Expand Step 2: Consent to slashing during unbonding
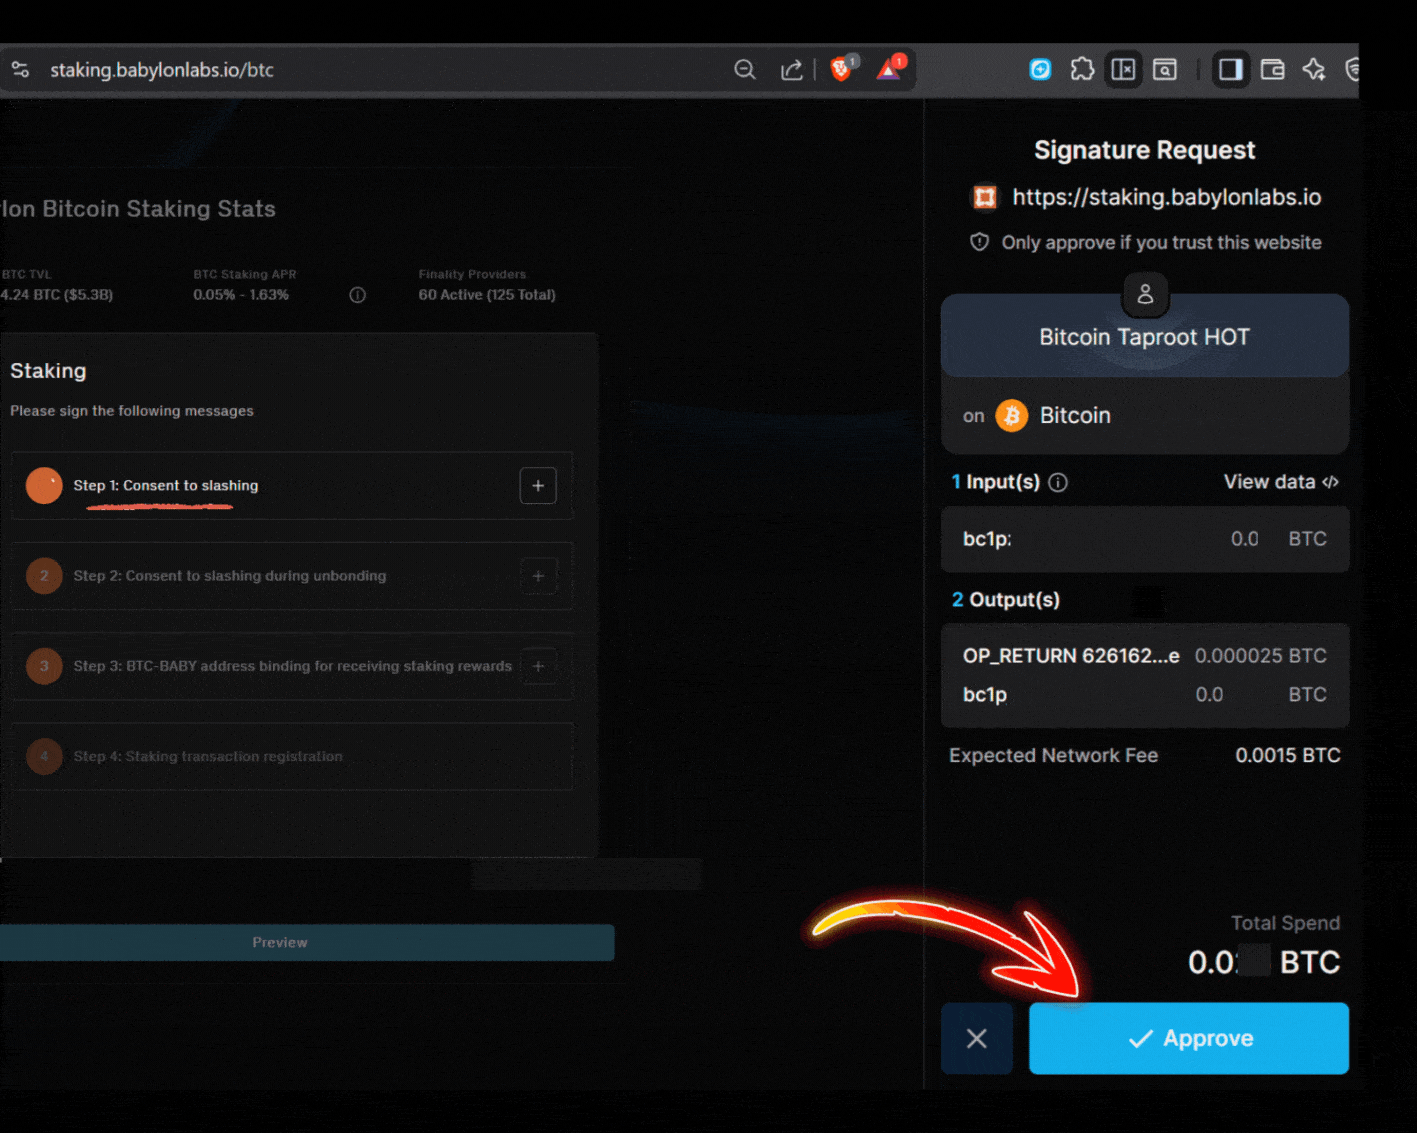Screen dimensions: 1417x1133 538,576
